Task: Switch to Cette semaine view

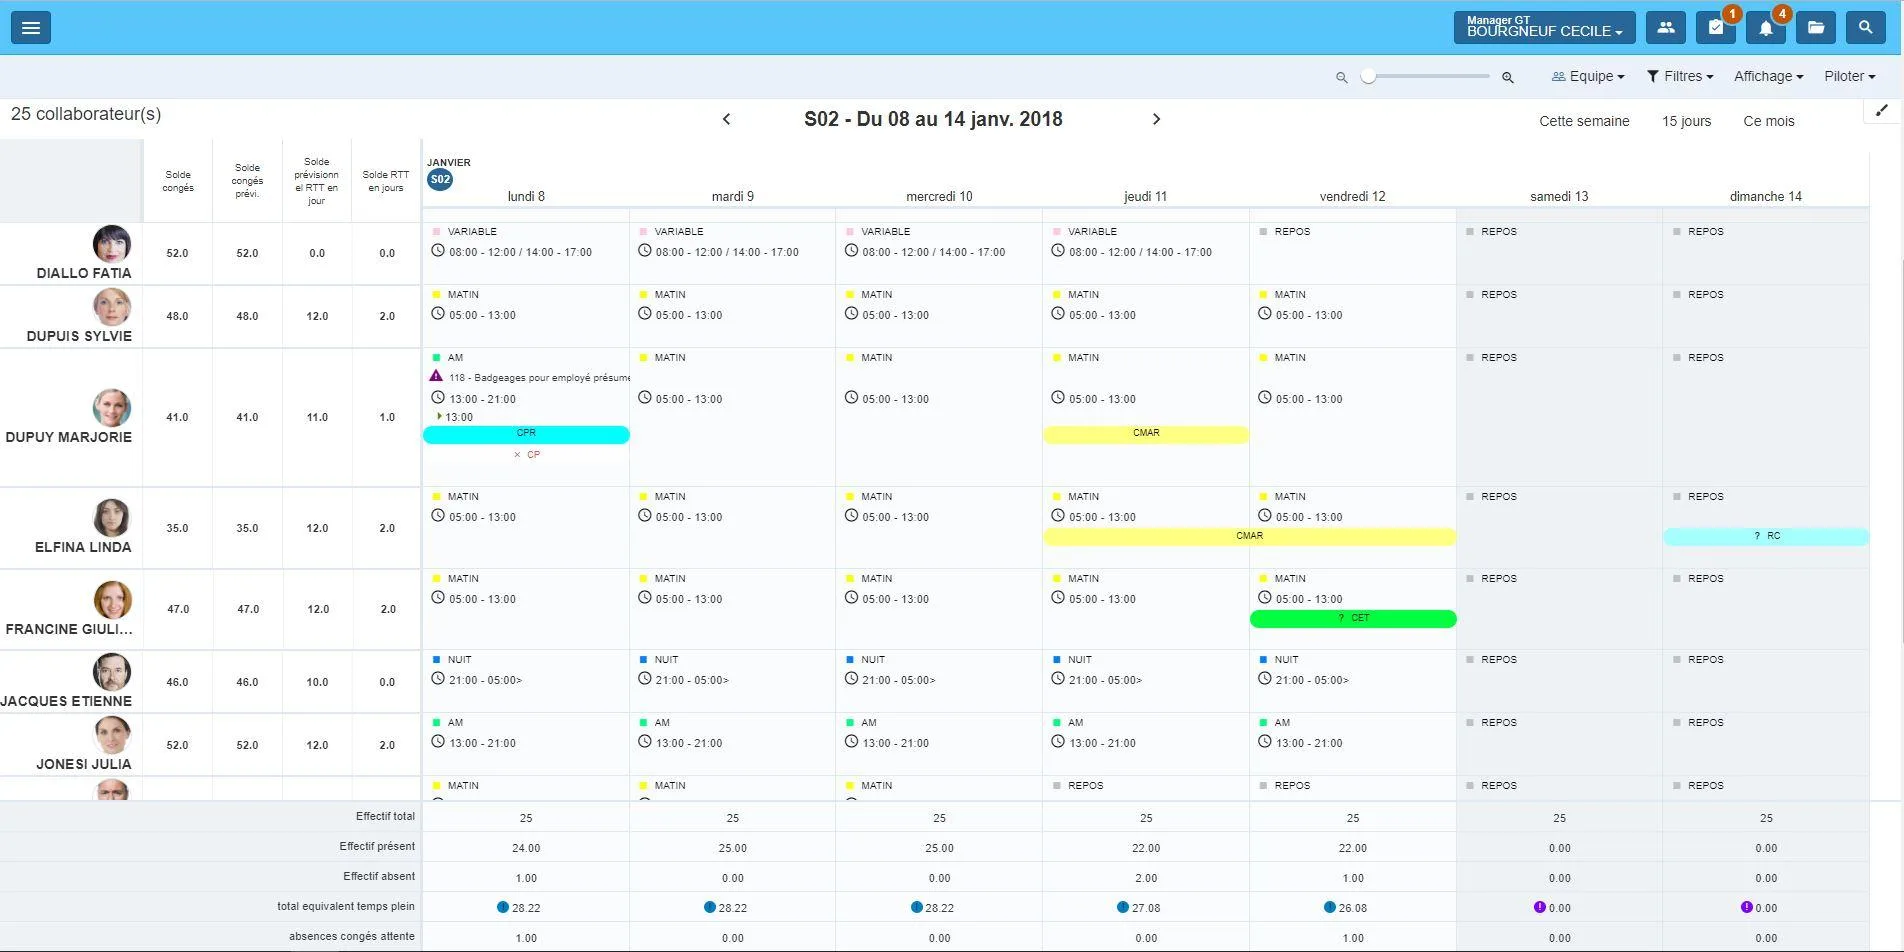Action: click(1584, 121)
